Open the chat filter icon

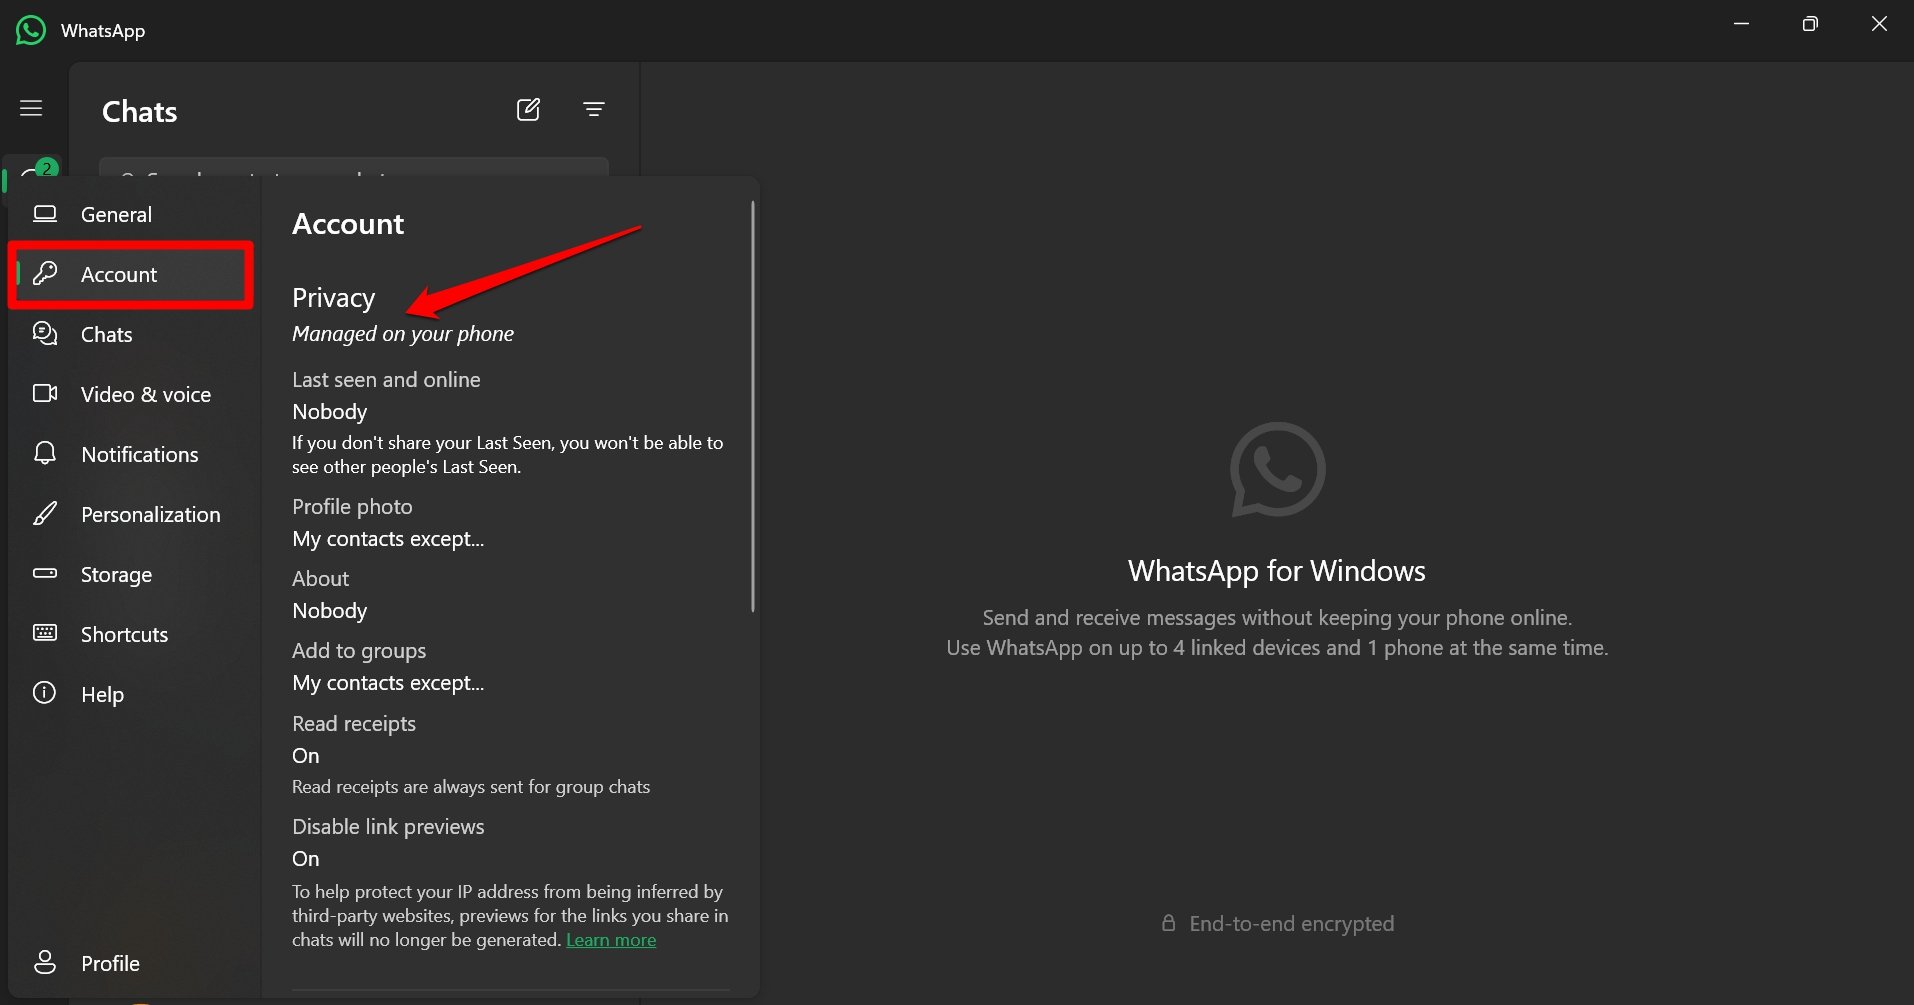click(x=594, y=109)
